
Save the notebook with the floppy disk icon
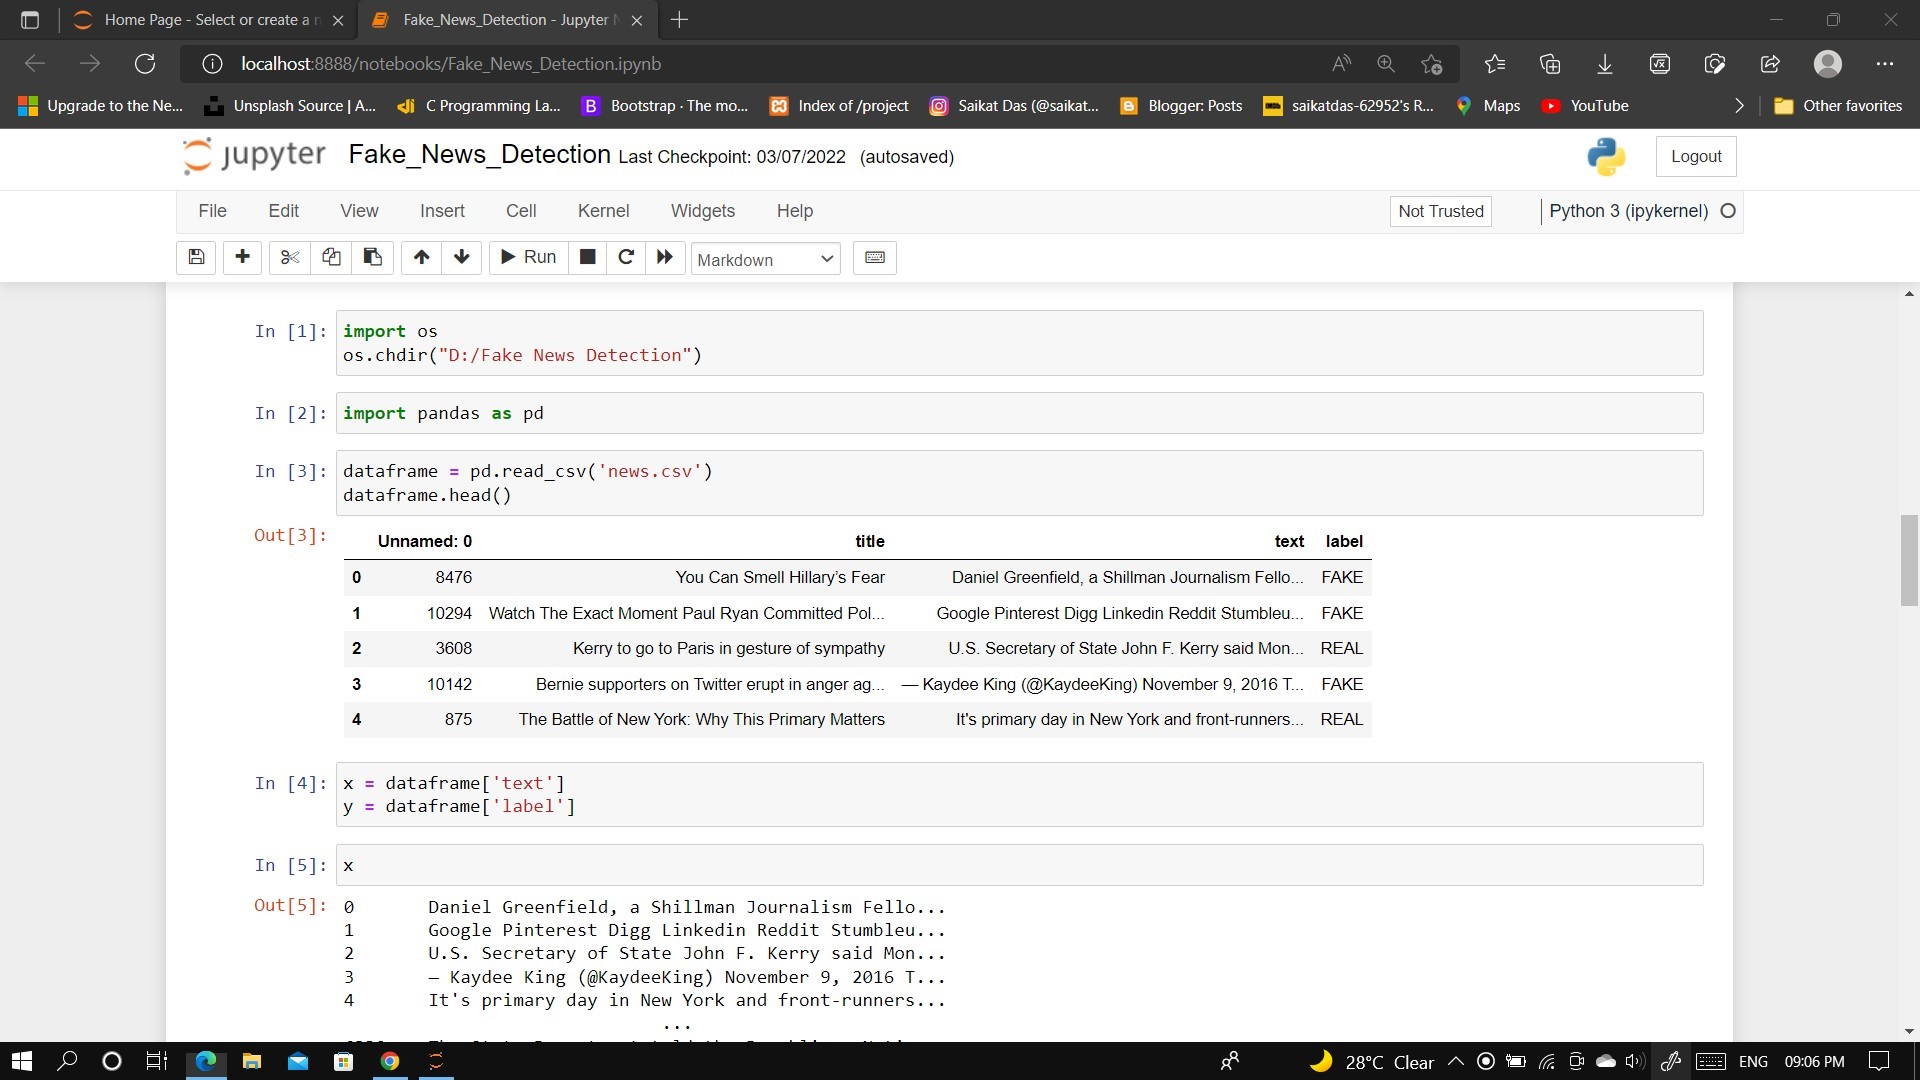tap(196, 258)
